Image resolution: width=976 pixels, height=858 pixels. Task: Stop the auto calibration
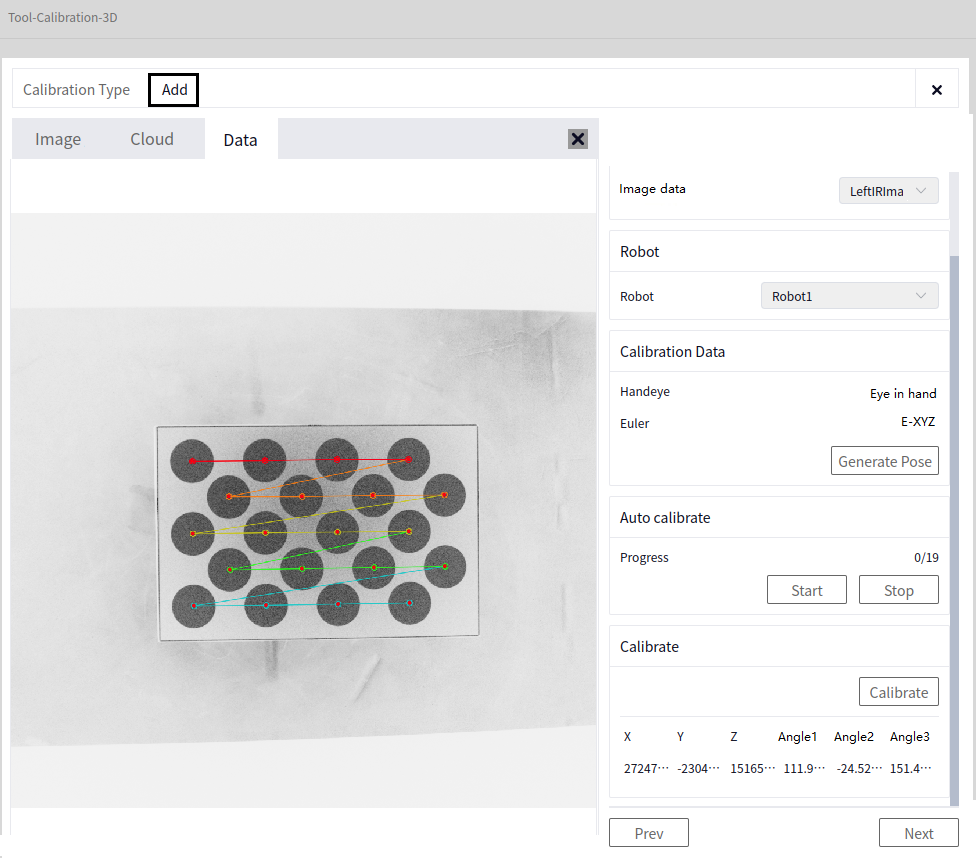(899, 590)
